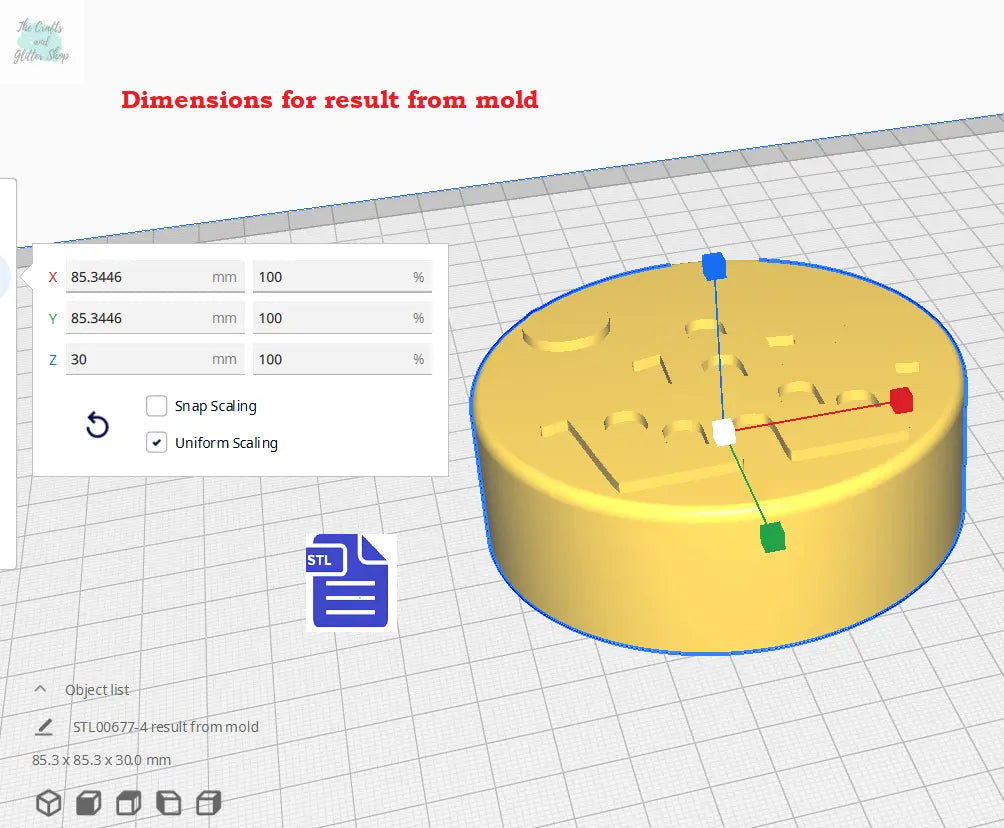Switch to the 3D perspective view cube
The image size is (1004, 828).
coord(49,802)
